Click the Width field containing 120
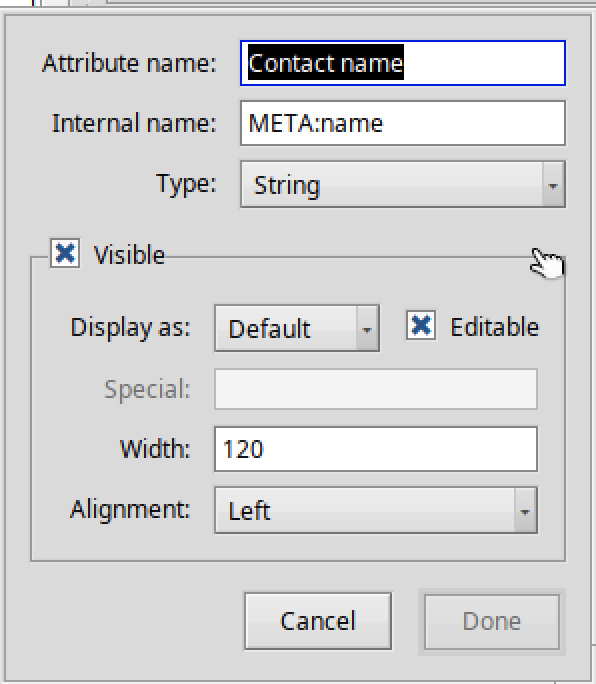 (376, 449)
